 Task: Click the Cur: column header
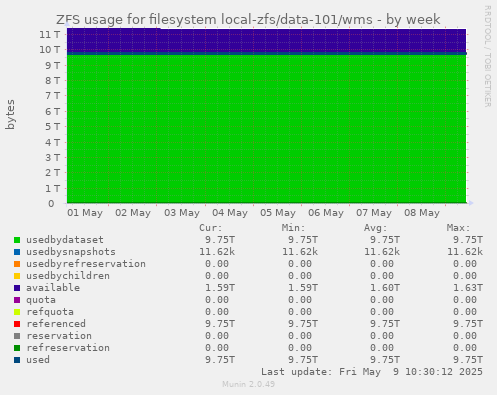pyautogui.click(x=211, y=228)
